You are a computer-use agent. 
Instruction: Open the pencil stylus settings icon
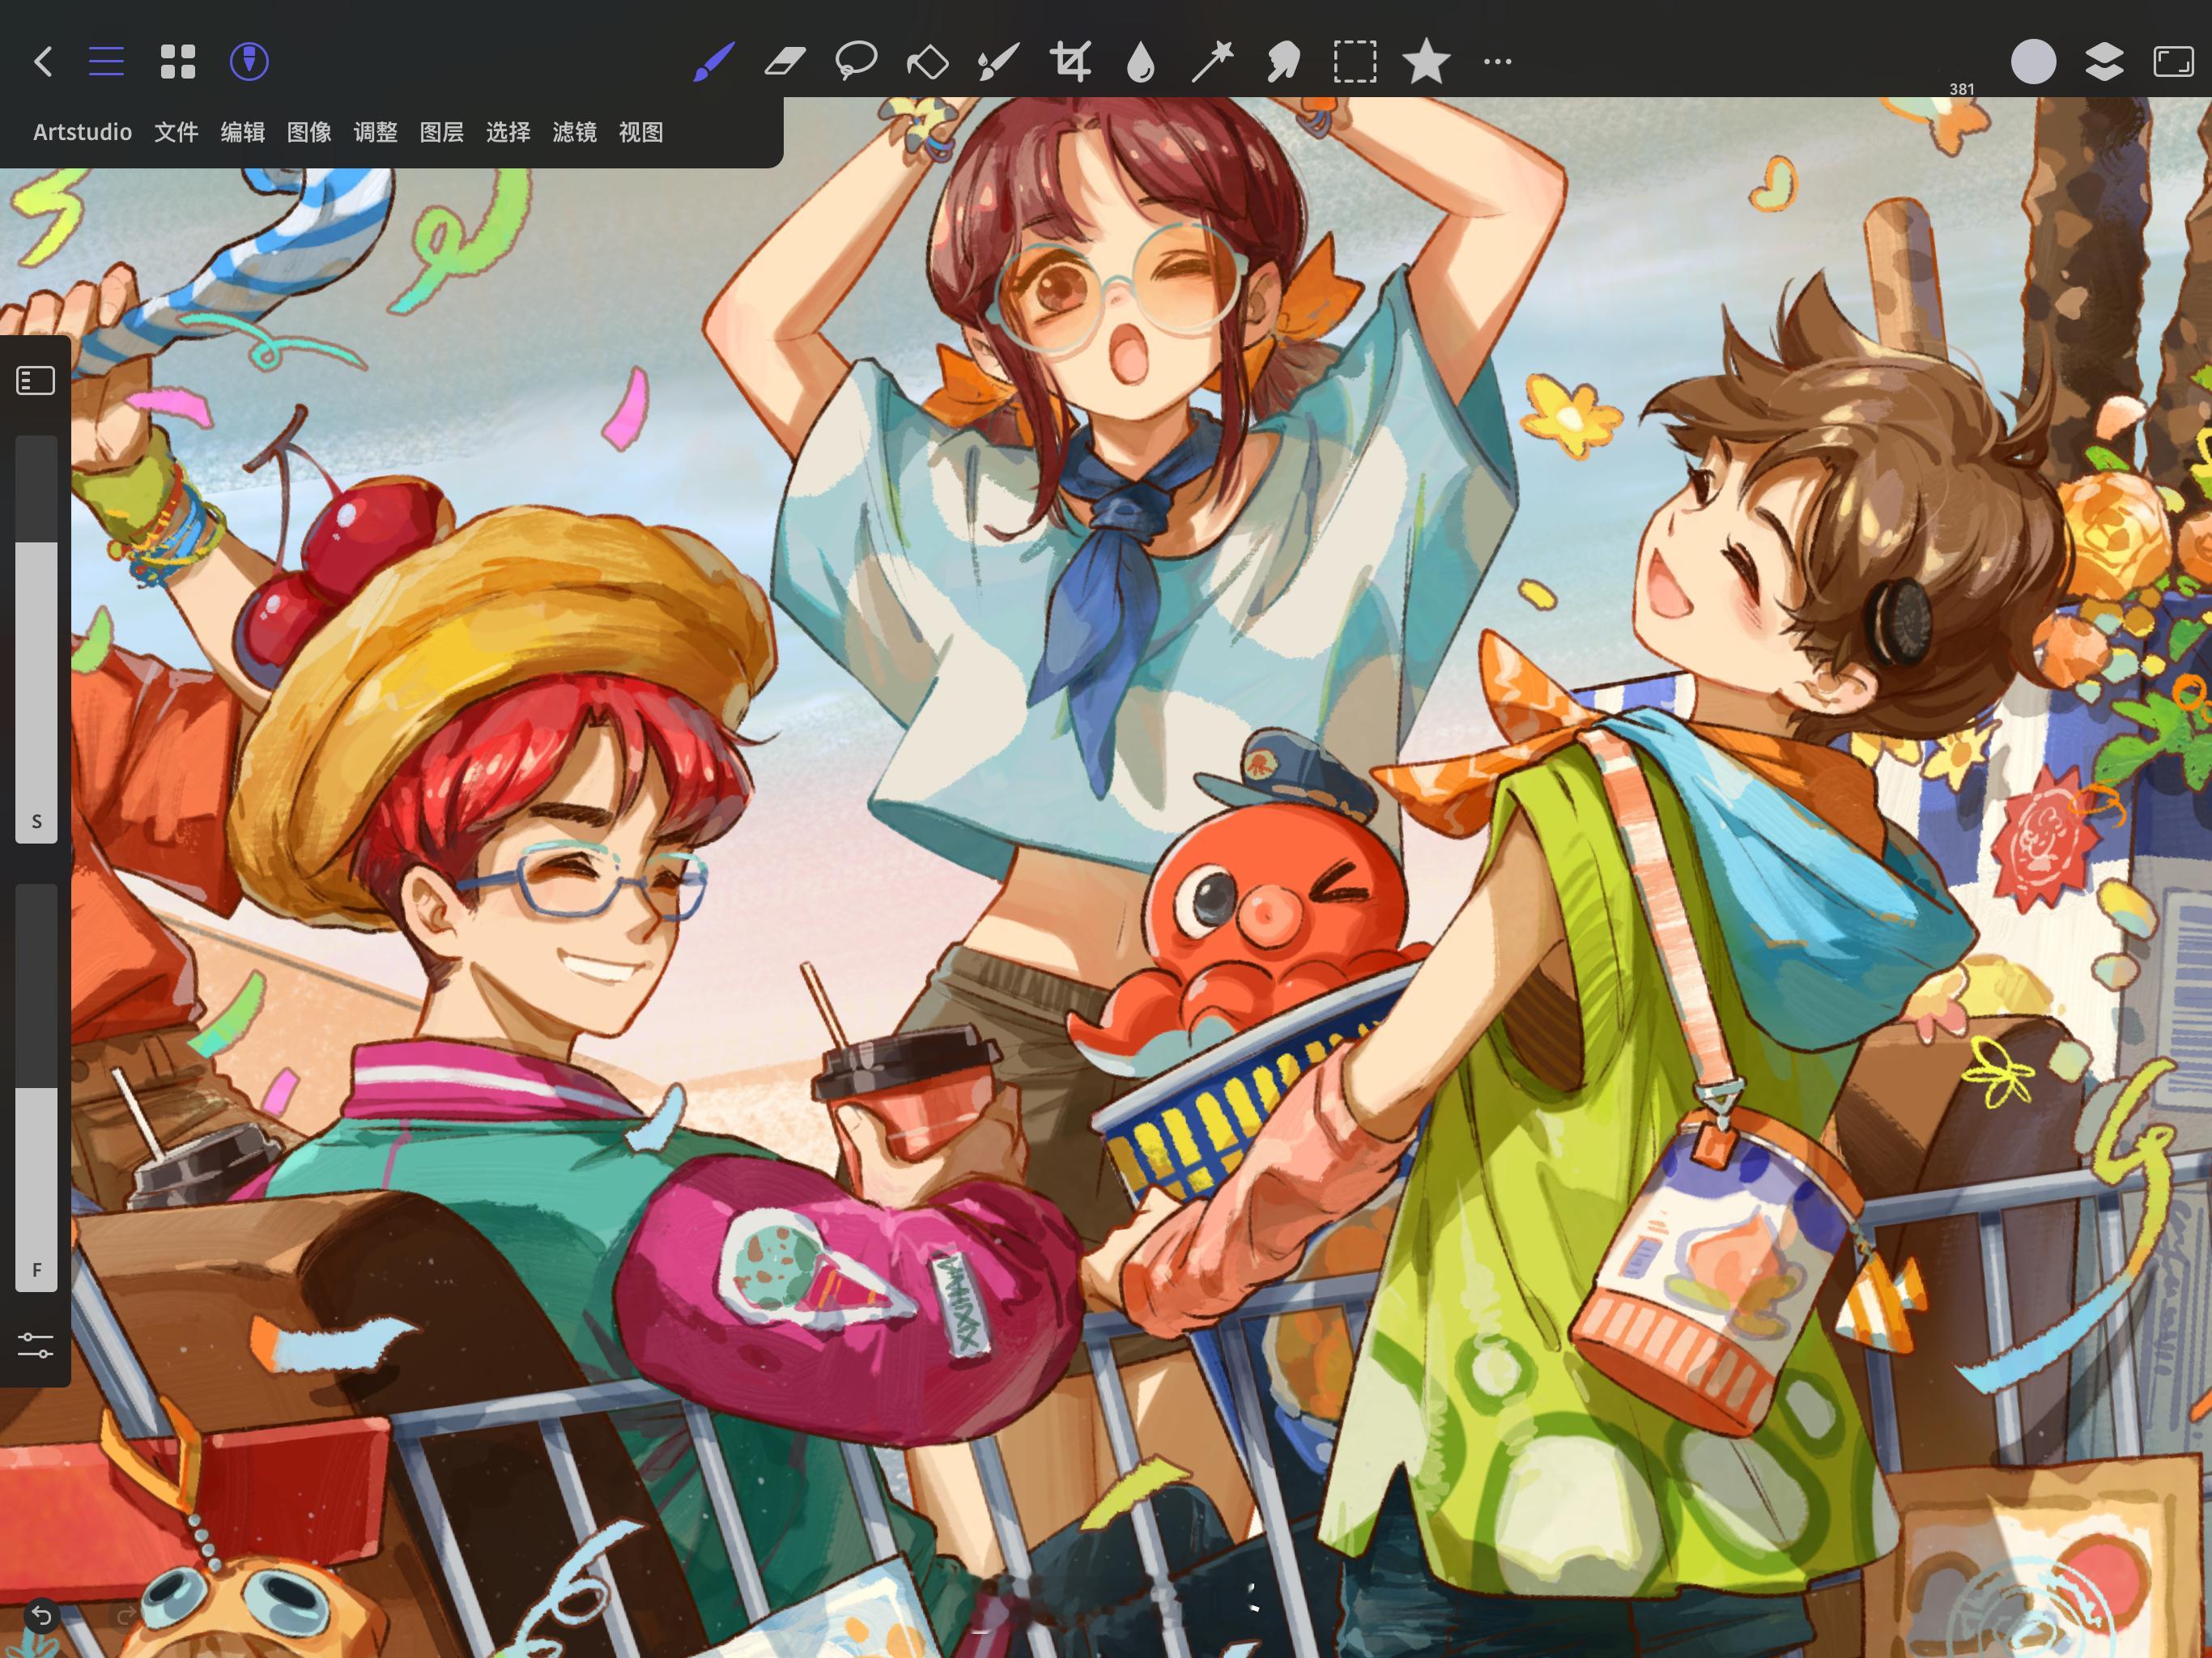[249, 62]
